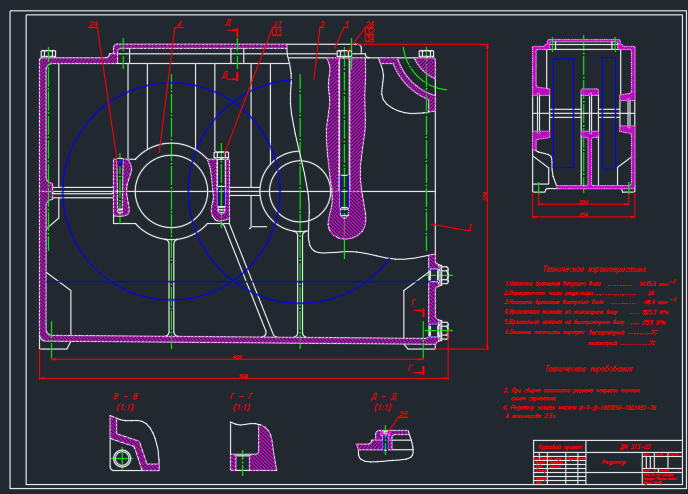This screenshot has height=494, width=688.
Task: Click the green crosshair circle in В–В detail
Action: click(x=122, y=458)
